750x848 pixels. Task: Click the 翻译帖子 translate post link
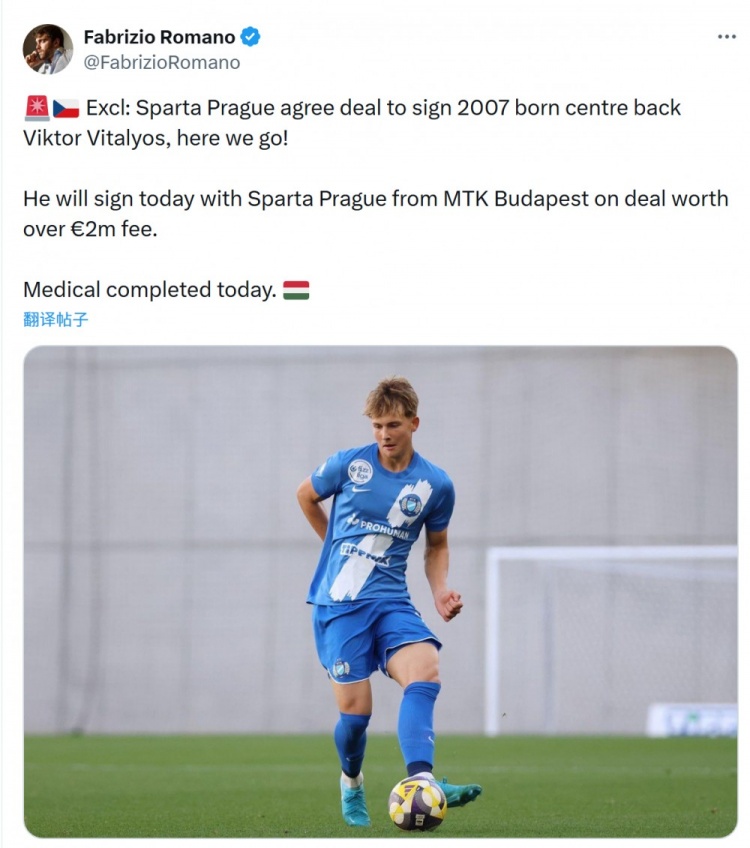point(56,320)
